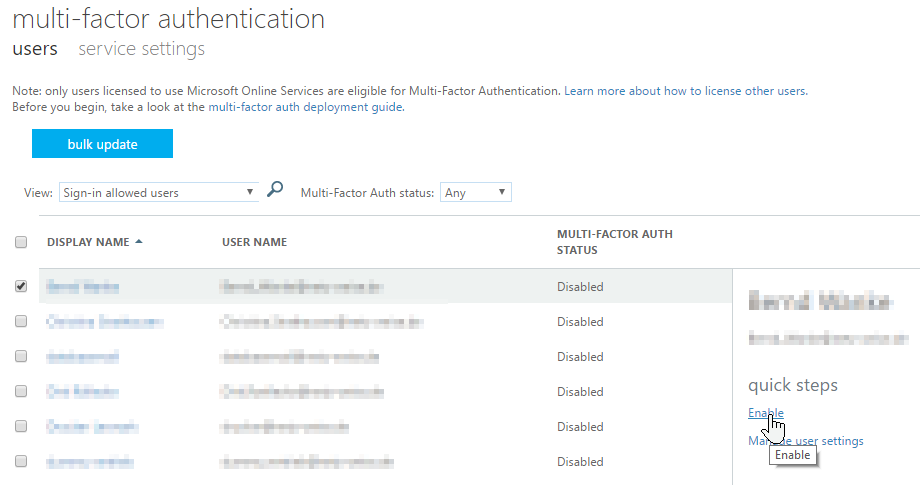The height and width of the screenshot is (485, 920).
Task: Expand the Multi-Factor Auth status dropdown
Action: coord(475,192)
